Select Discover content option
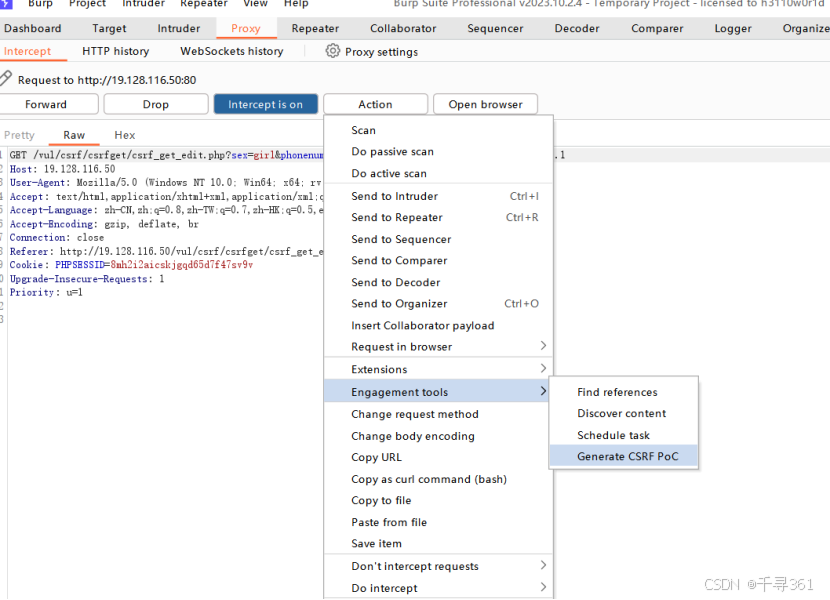The height and width of the screenshot is (600, 830). pos(624,413)
